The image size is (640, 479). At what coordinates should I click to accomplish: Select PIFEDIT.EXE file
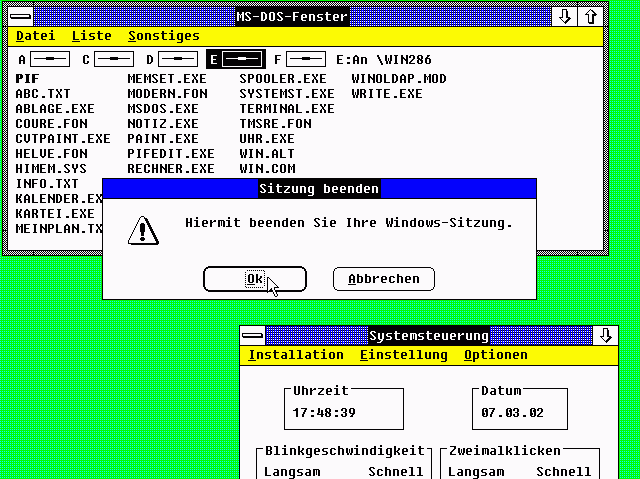coord(171,154)
